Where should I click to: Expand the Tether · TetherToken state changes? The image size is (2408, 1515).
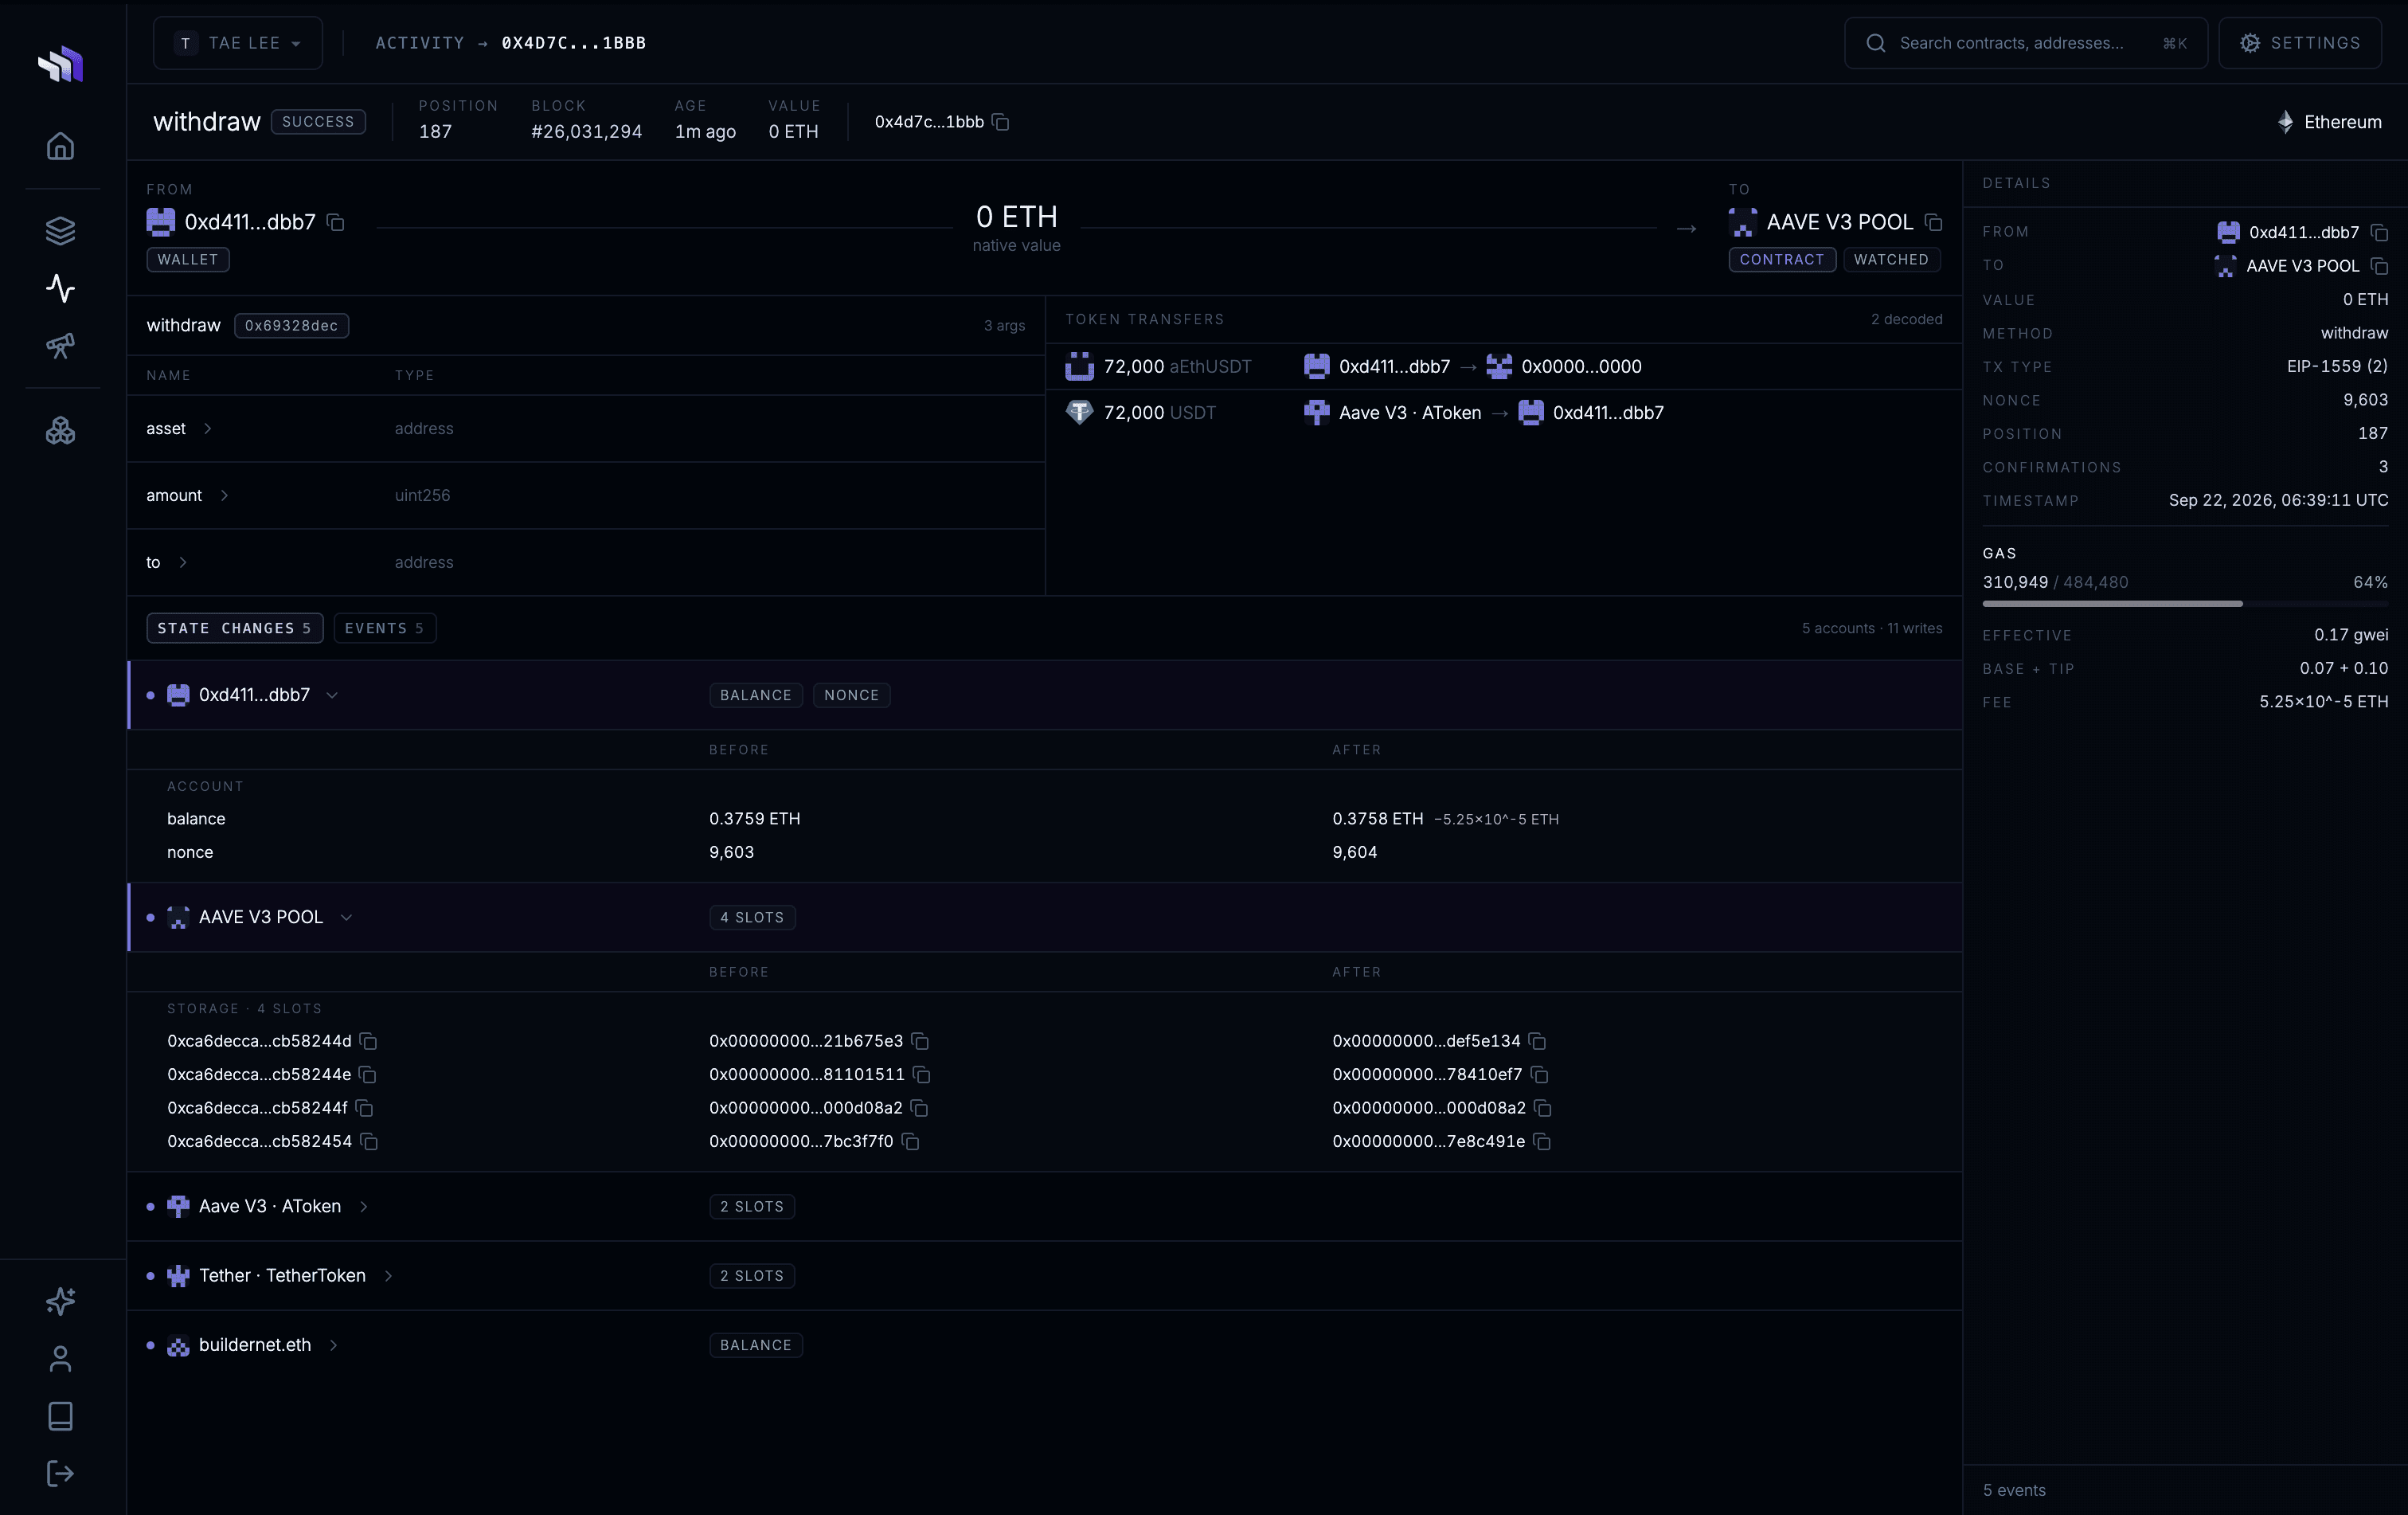[388, 1276]
